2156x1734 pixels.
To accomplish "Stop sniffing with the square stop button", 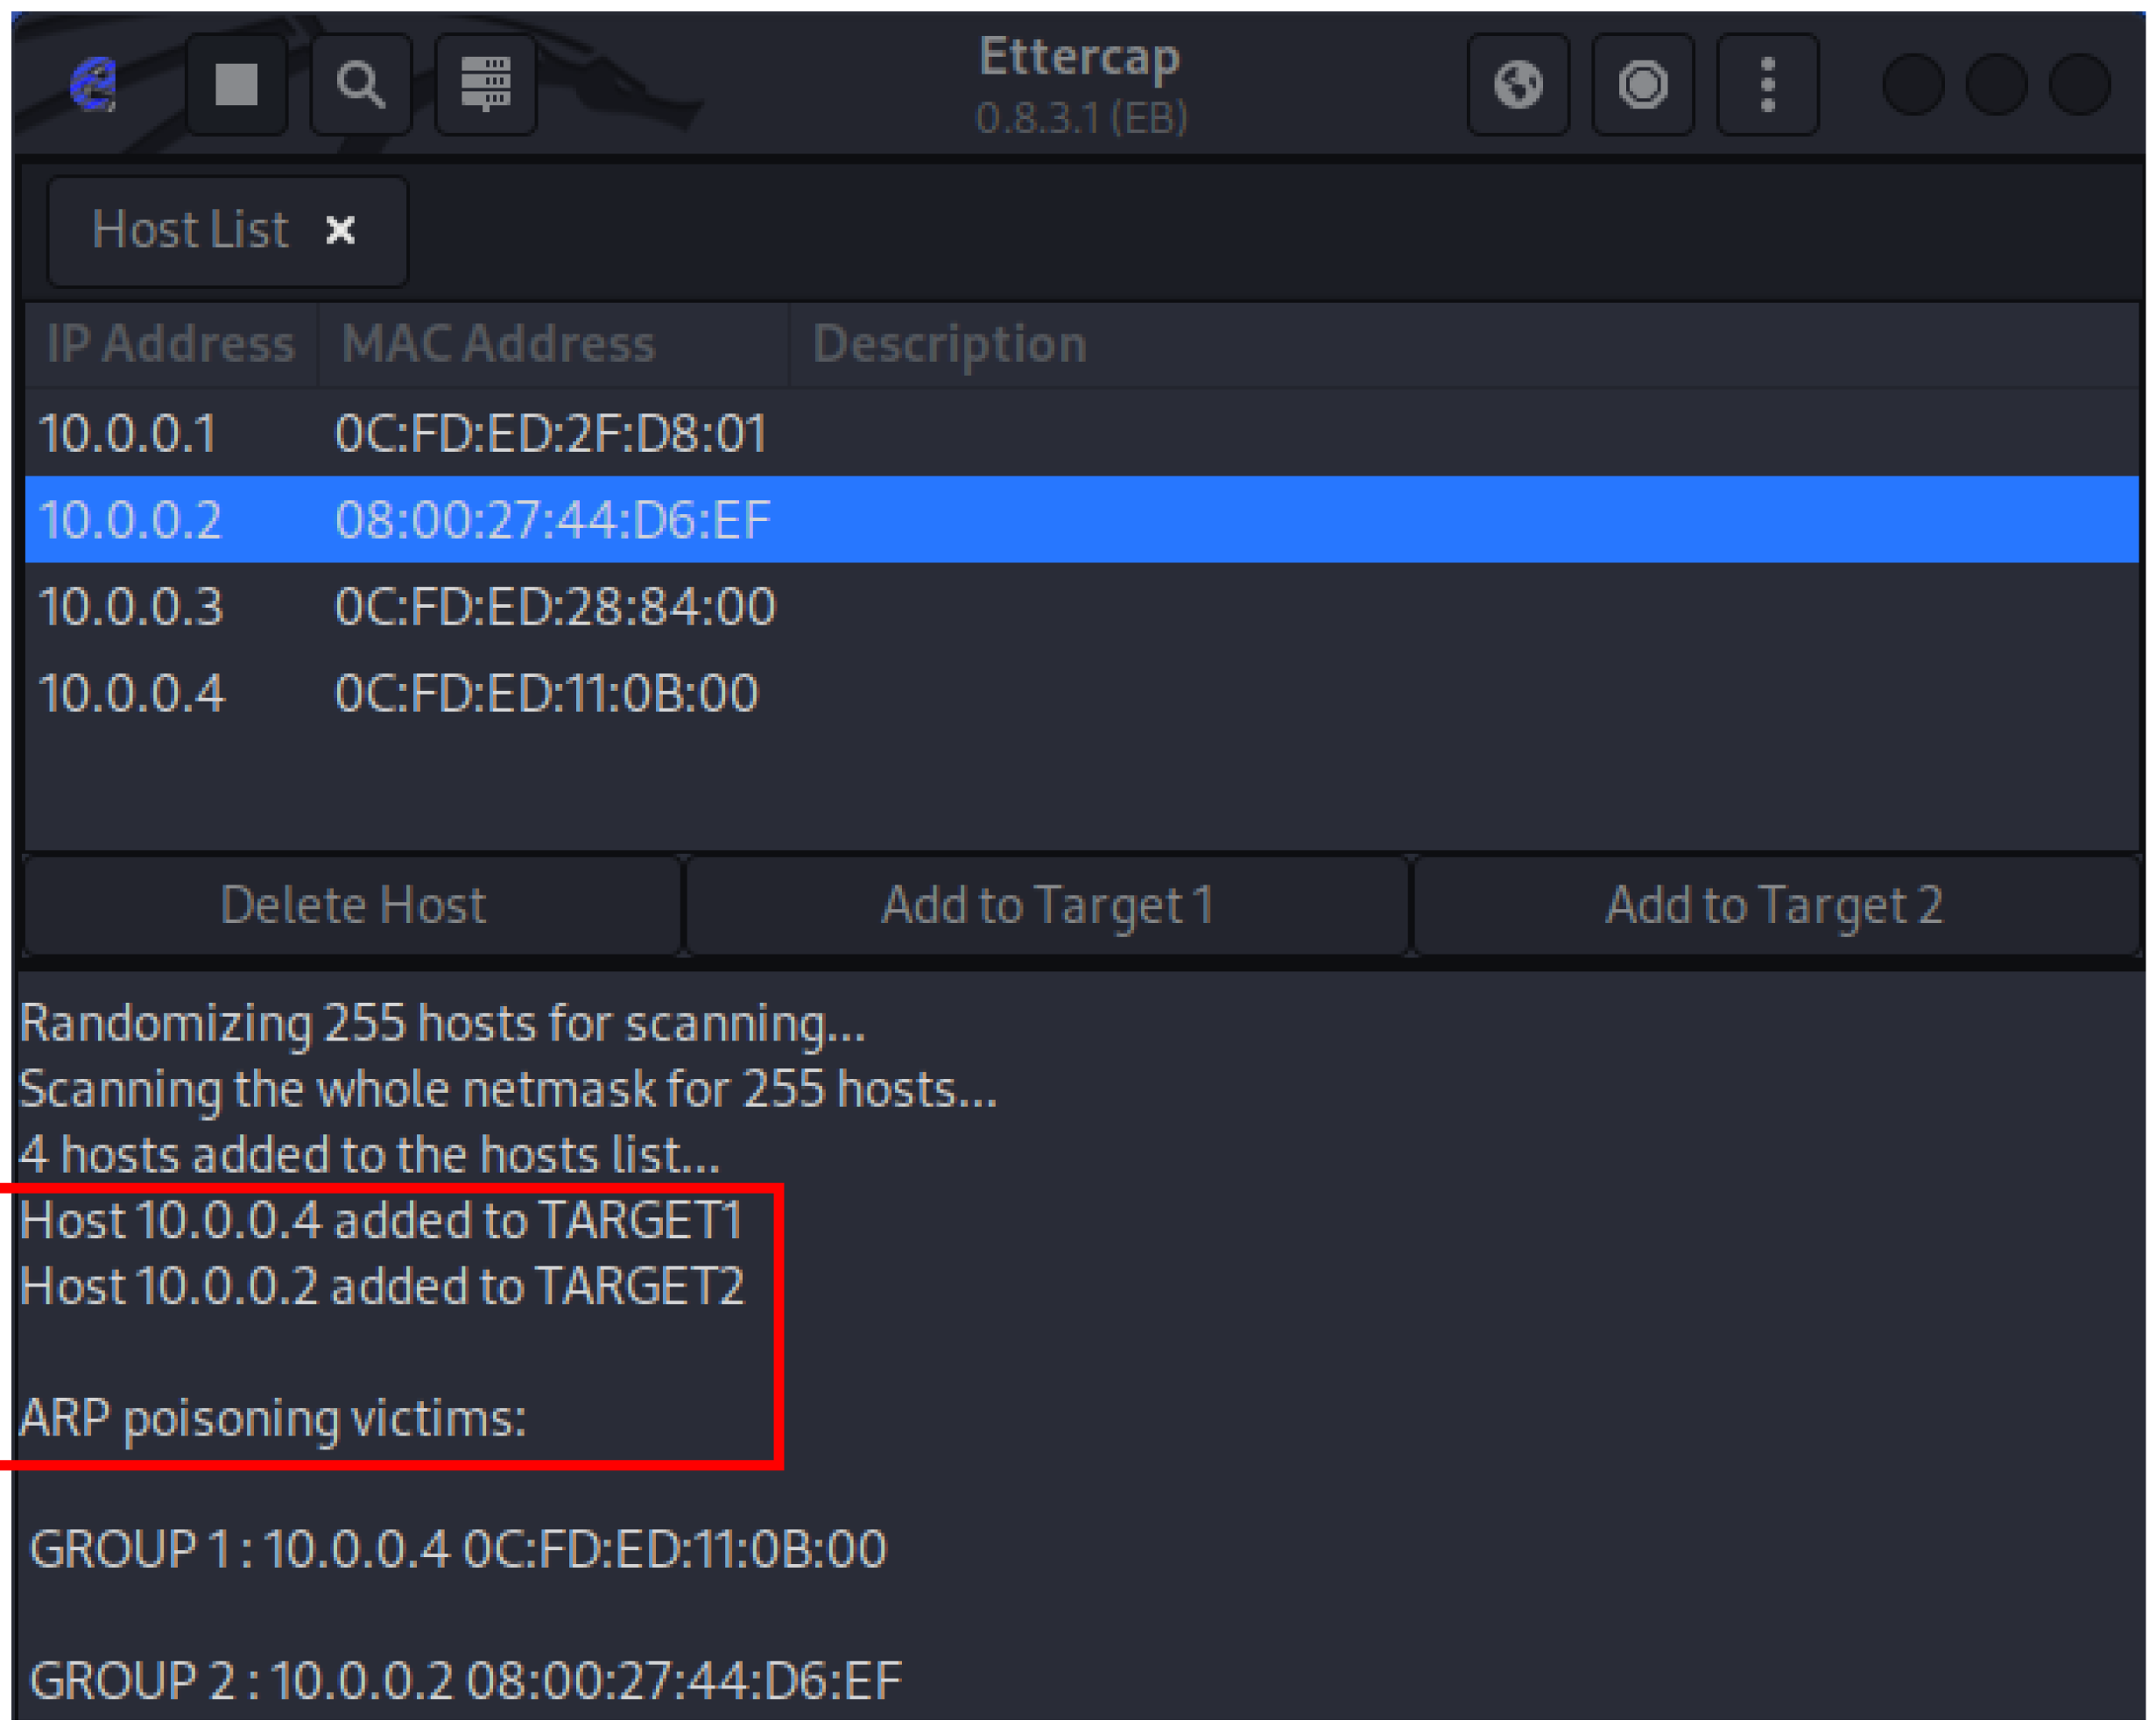I will pos(237,84).
